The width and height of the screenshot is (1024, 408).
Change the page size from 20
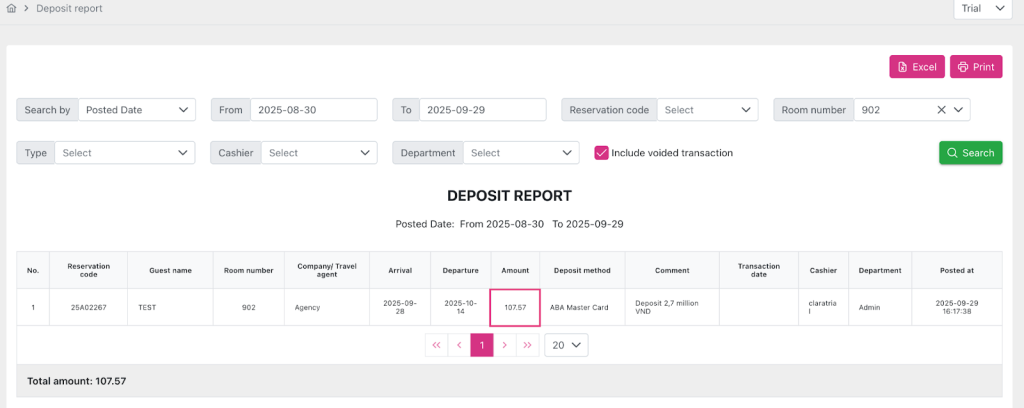(565, 345)
